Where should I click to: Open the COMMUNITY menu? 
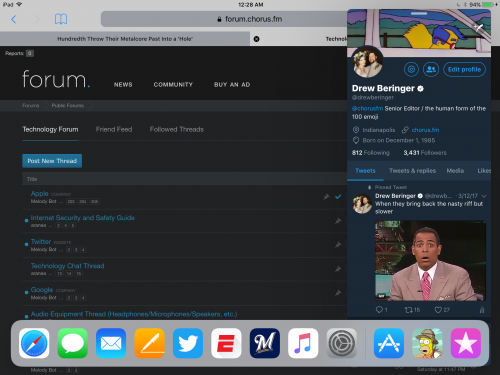[x=173, y=85]
